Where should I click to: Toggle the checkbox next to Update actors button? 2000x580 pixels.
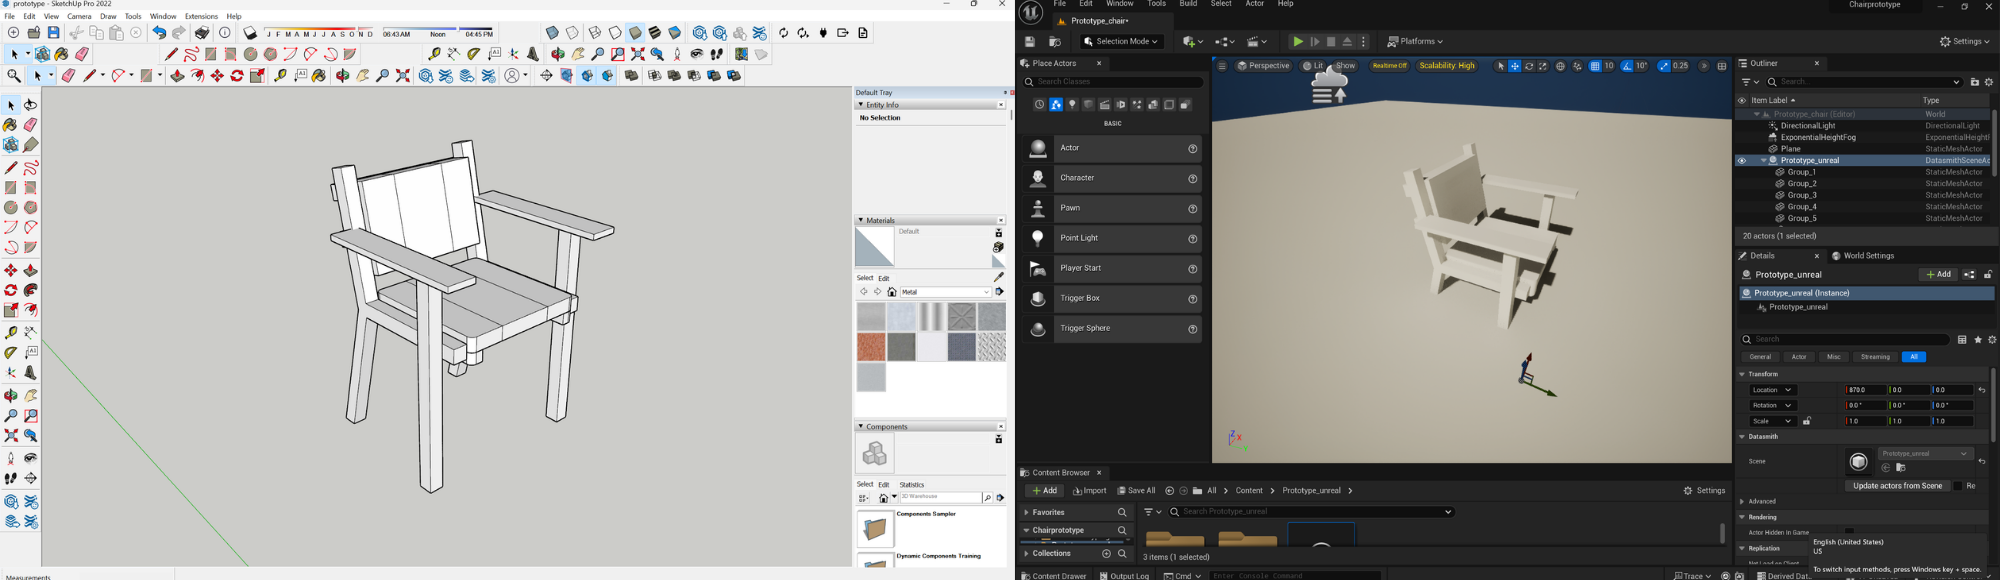click(1958, 486)
